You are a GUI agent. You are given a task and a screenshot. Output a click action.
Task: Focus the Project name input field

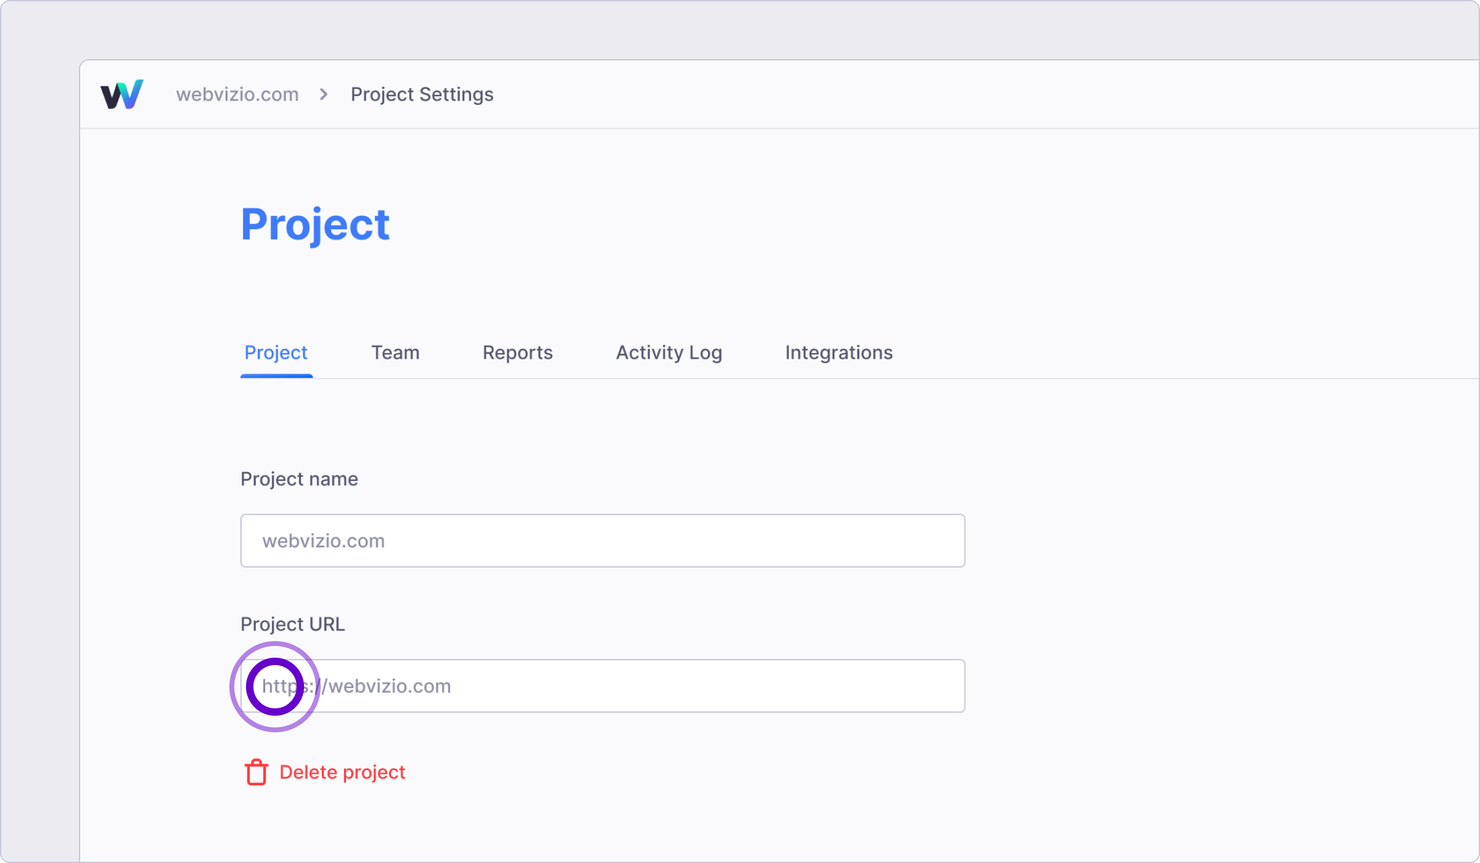click(x=602, y=541)
